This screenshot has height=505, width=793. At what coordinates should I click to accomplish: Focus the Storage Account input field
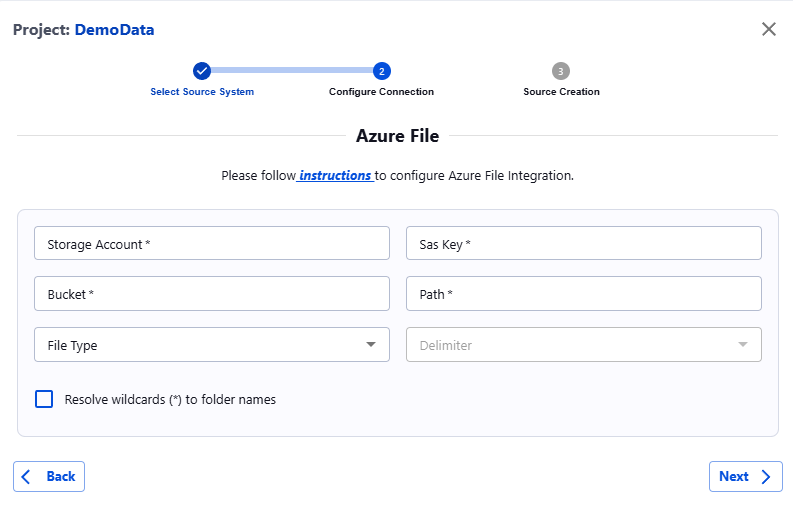tap(212, 243)
